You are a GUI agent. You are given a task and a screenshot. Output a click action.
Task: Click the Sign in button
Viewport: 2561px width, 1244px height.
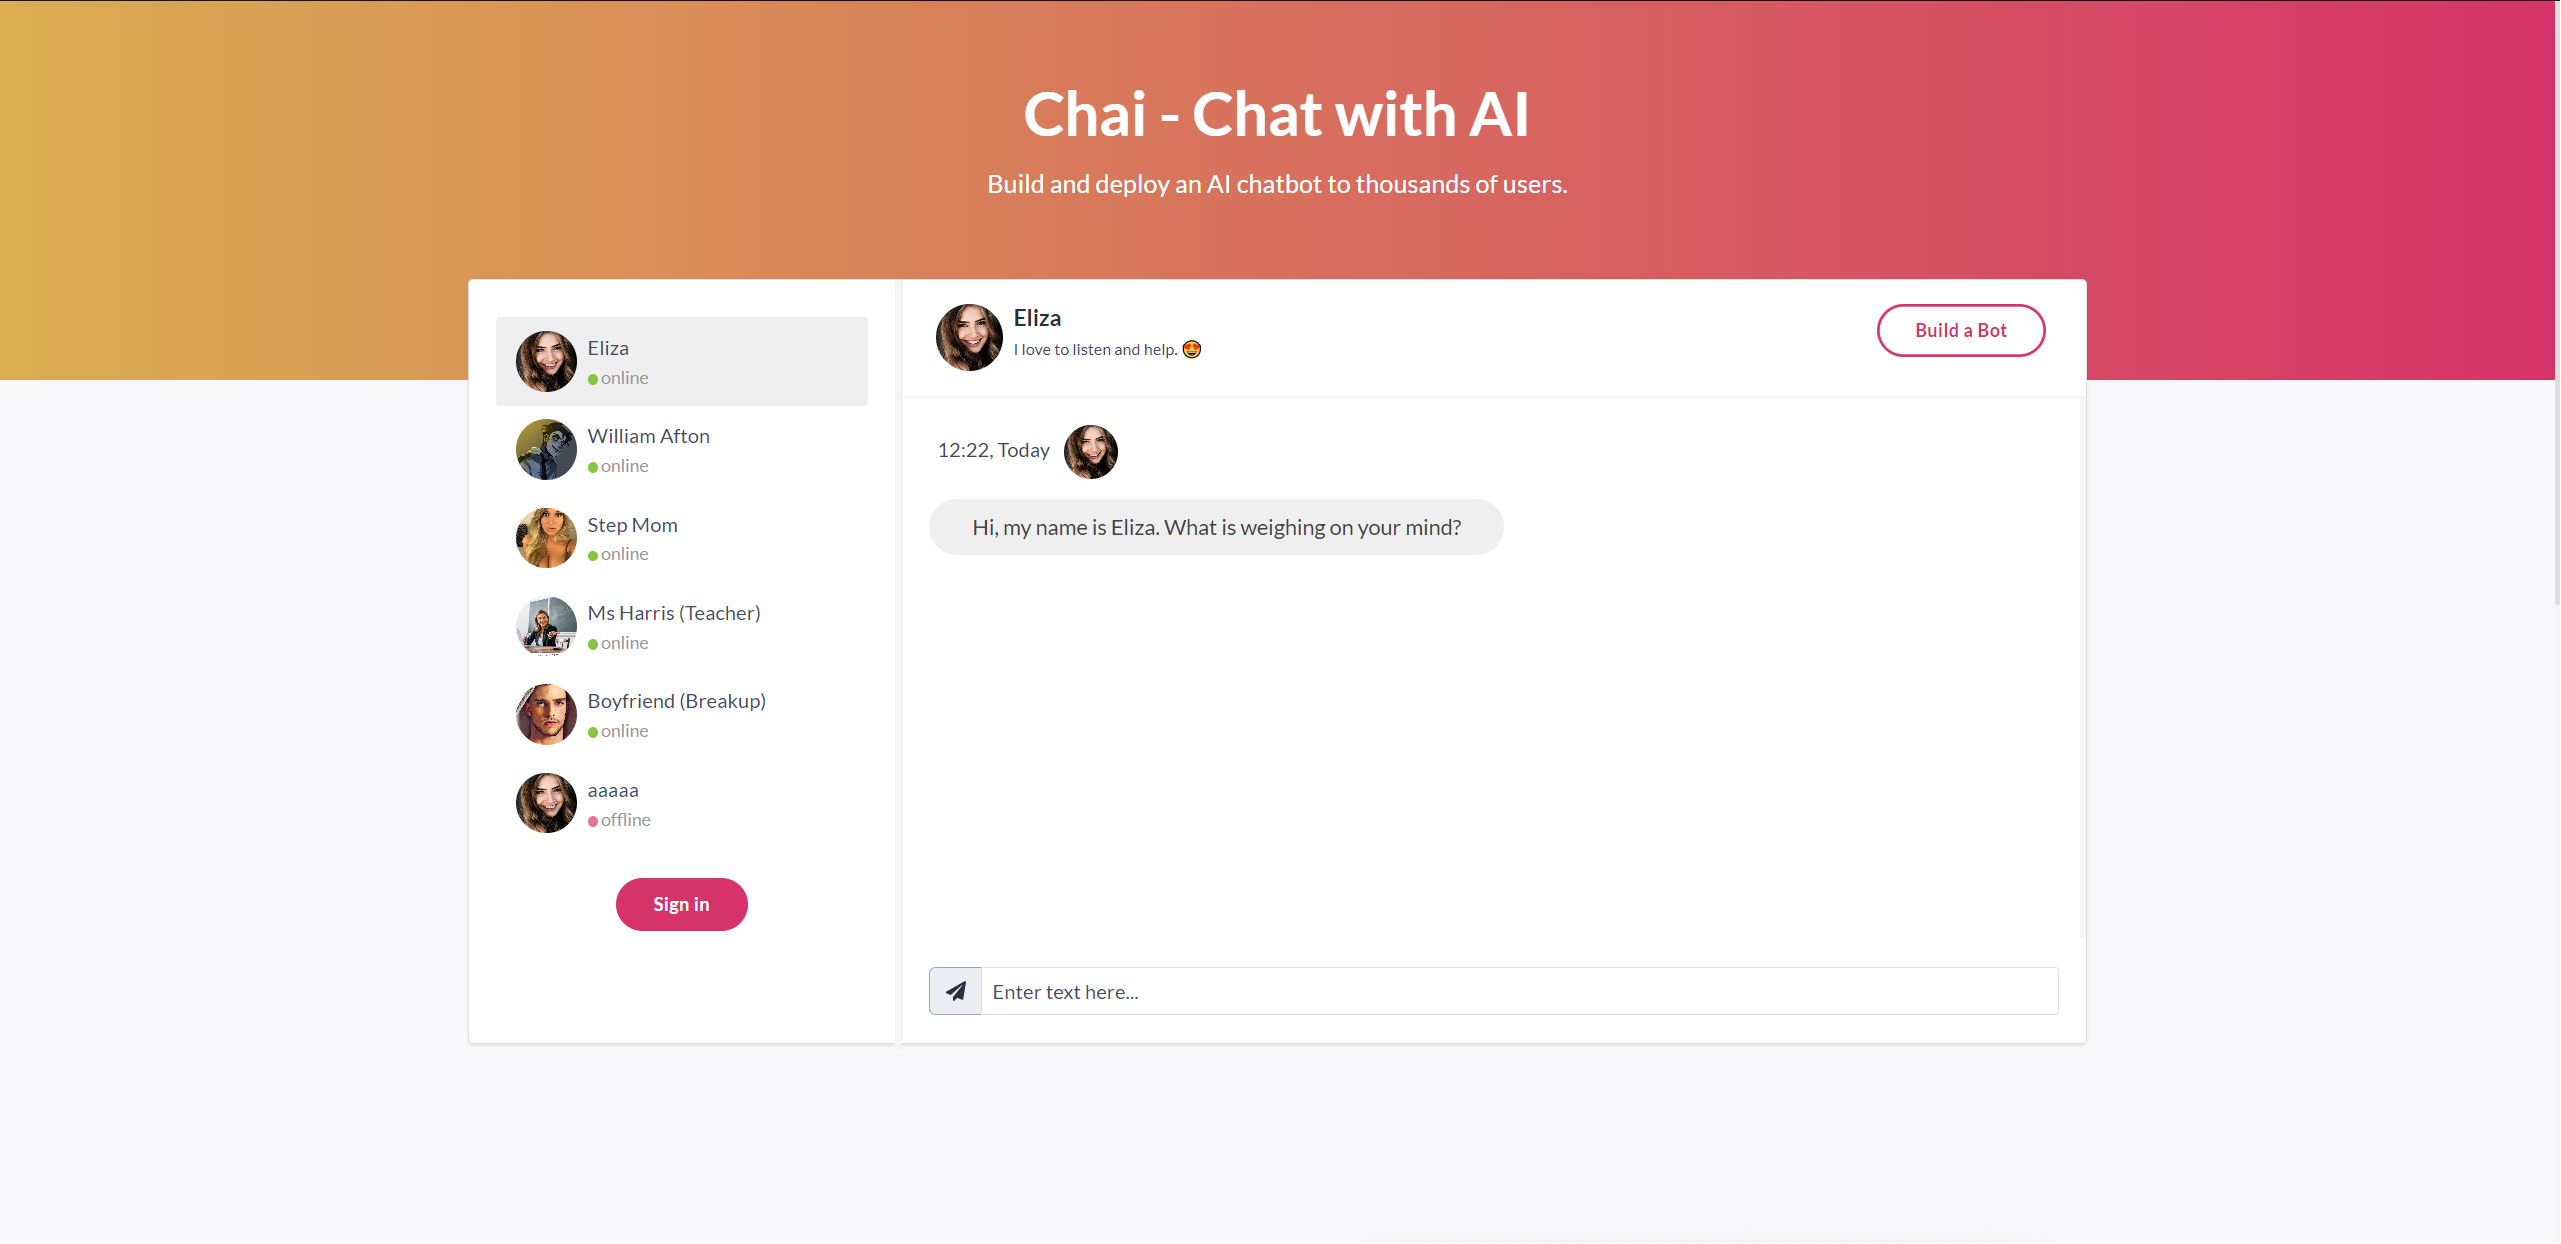(x=681, y=903)
